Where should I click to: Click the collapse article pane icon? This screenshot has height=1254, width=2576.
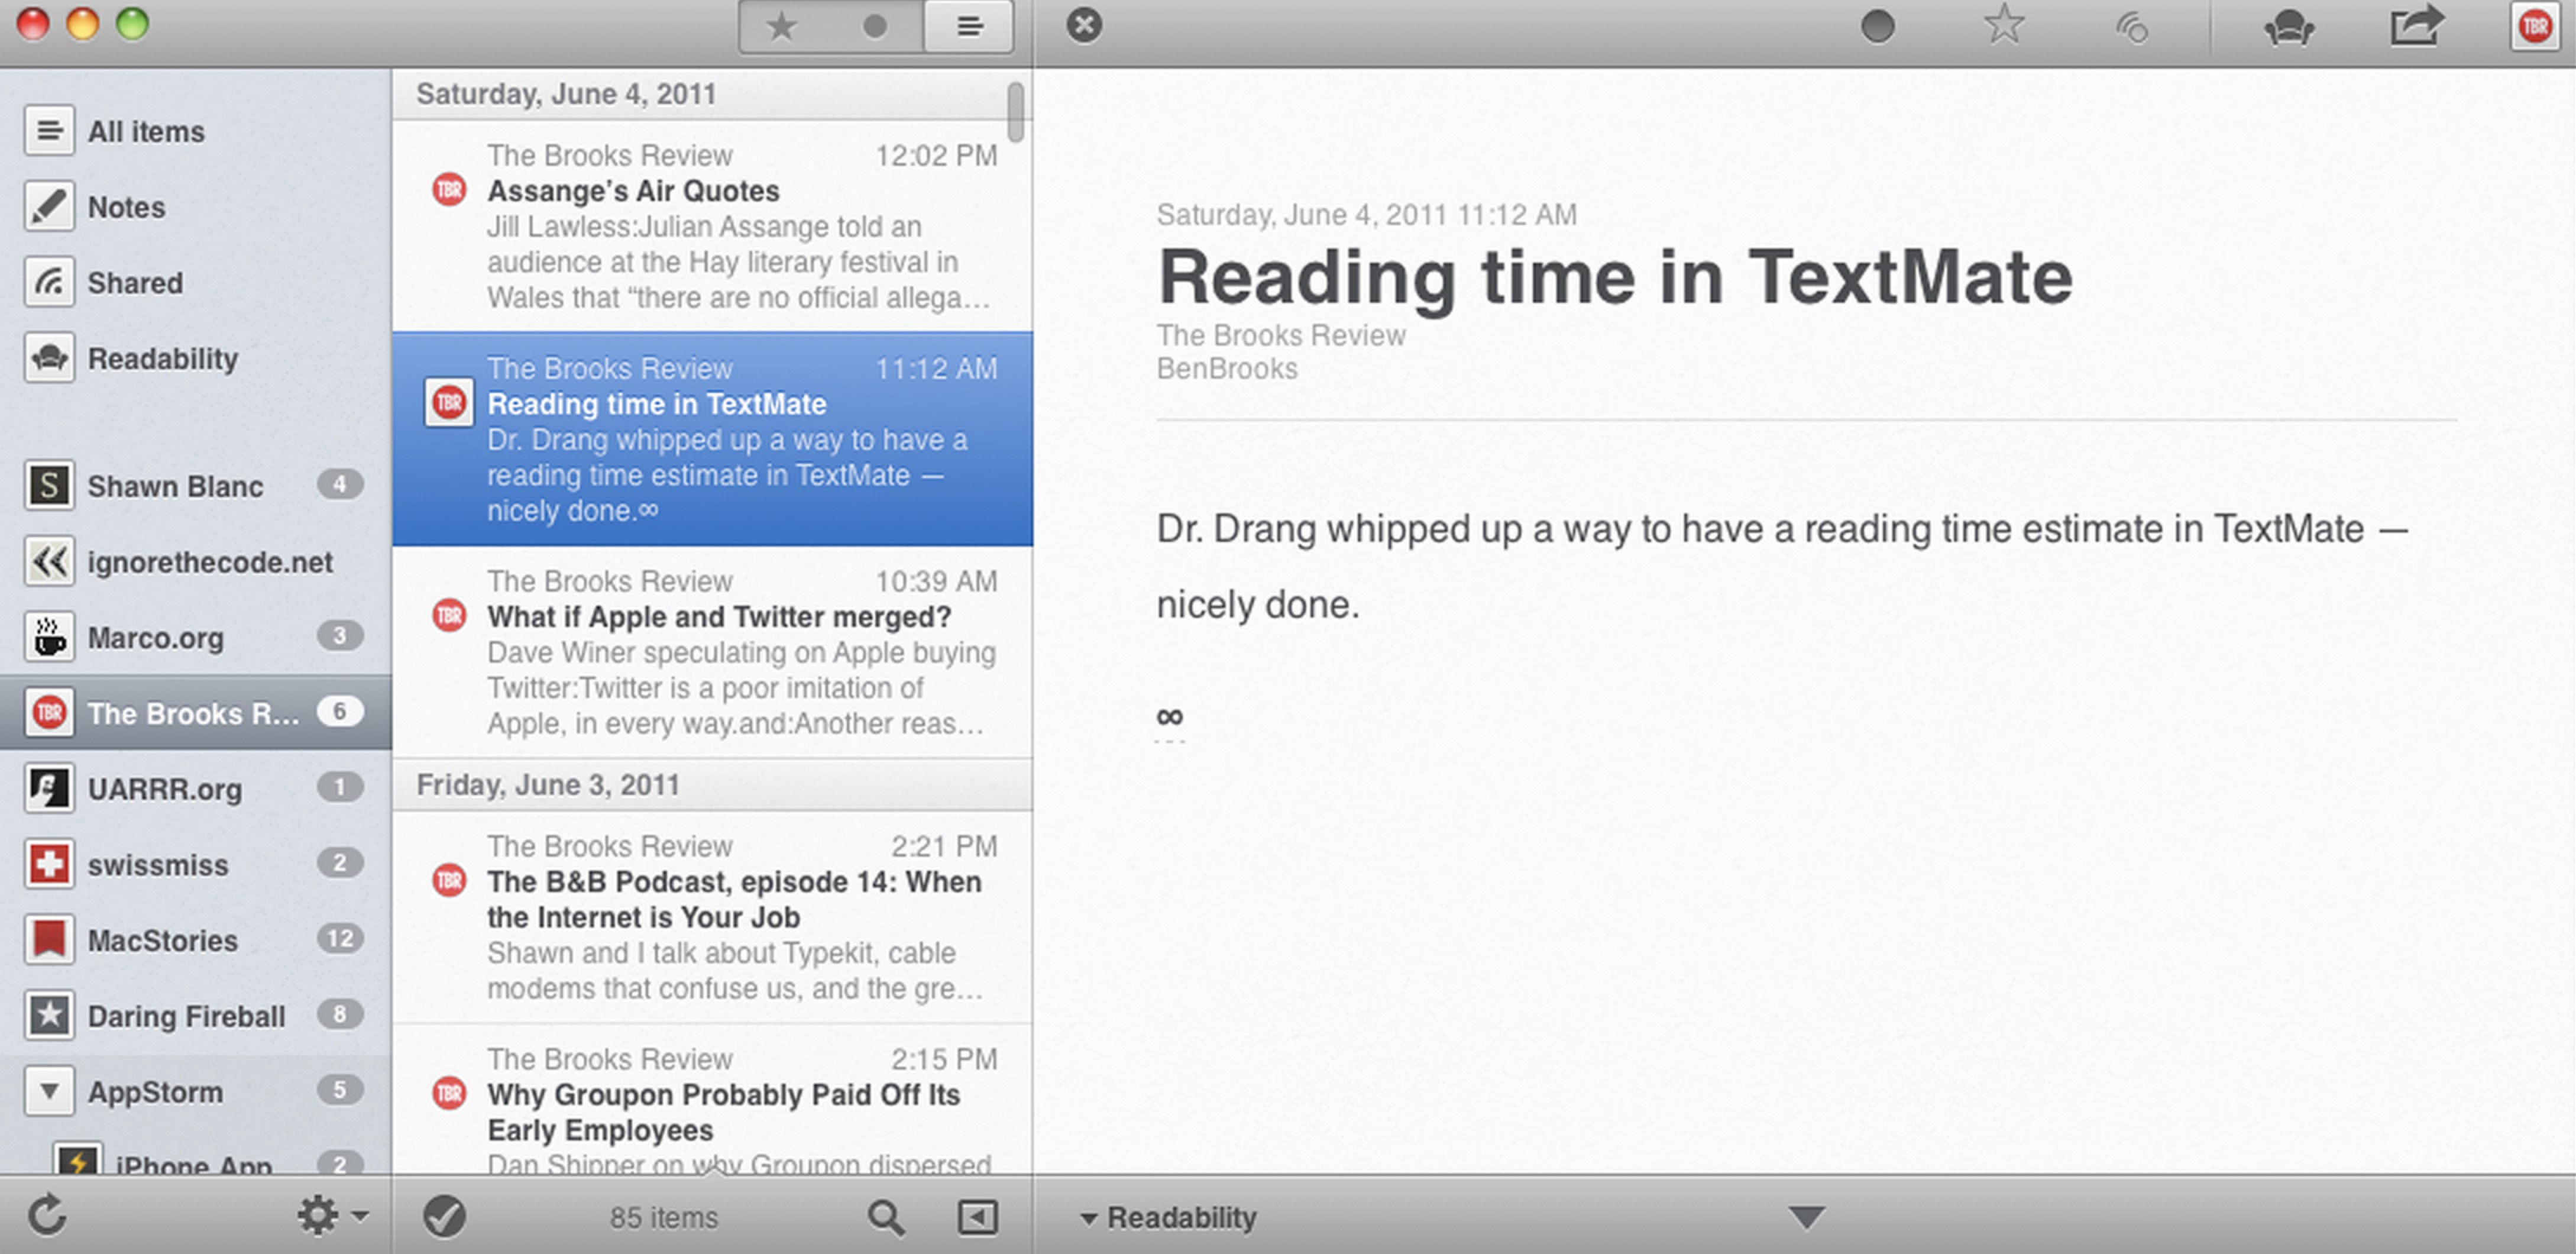click(977, 1217)
